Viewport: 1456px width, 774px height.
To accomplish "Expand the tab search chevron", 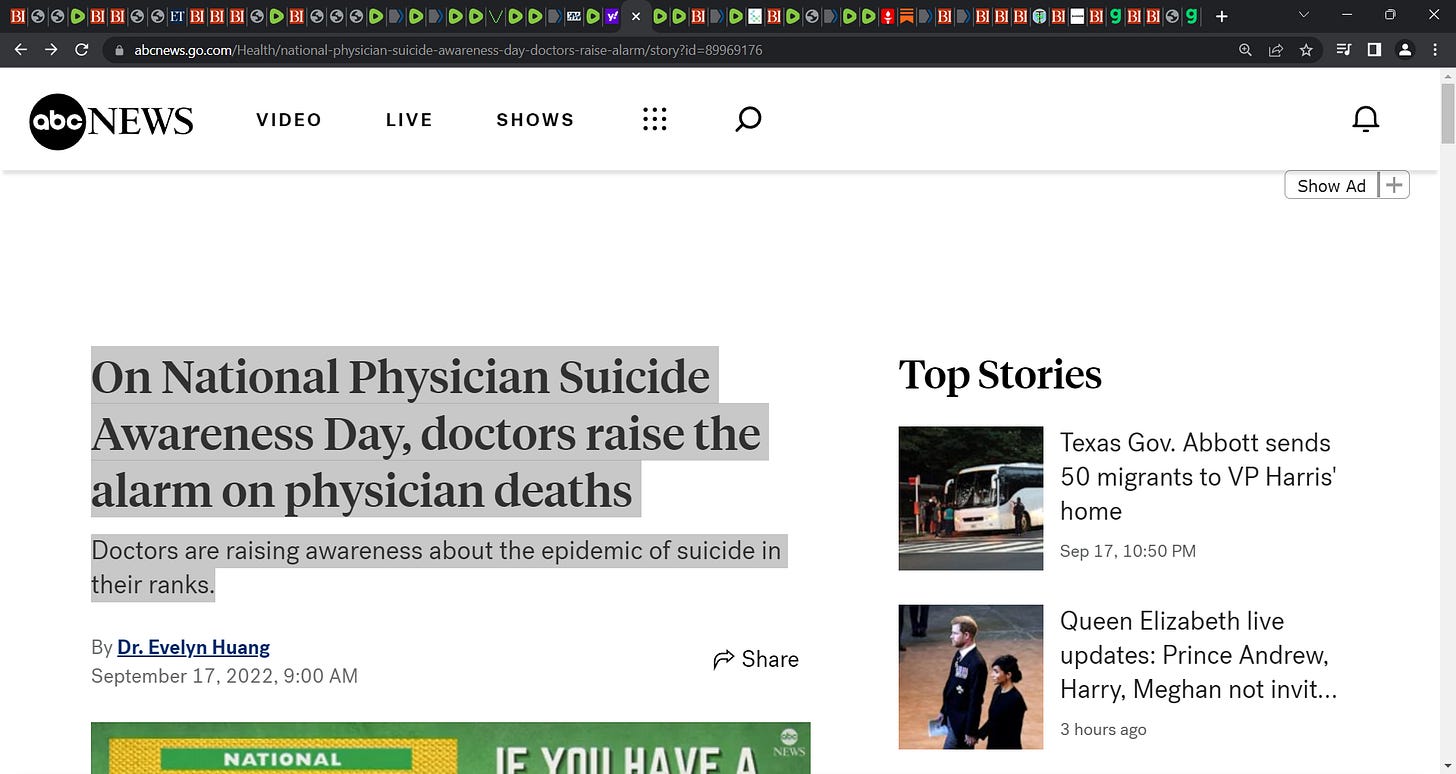I will [x=1303, y=15].
